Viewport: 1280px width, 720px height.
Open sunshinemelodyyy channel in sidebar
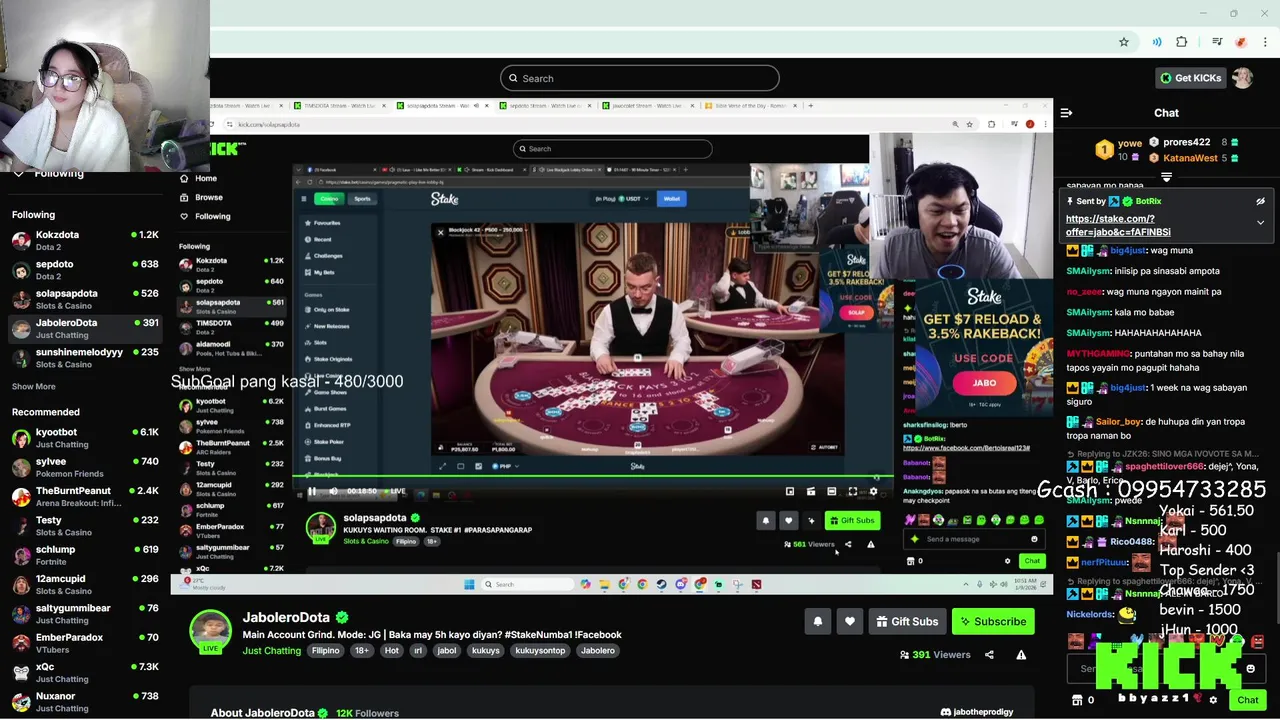[85, 357]
